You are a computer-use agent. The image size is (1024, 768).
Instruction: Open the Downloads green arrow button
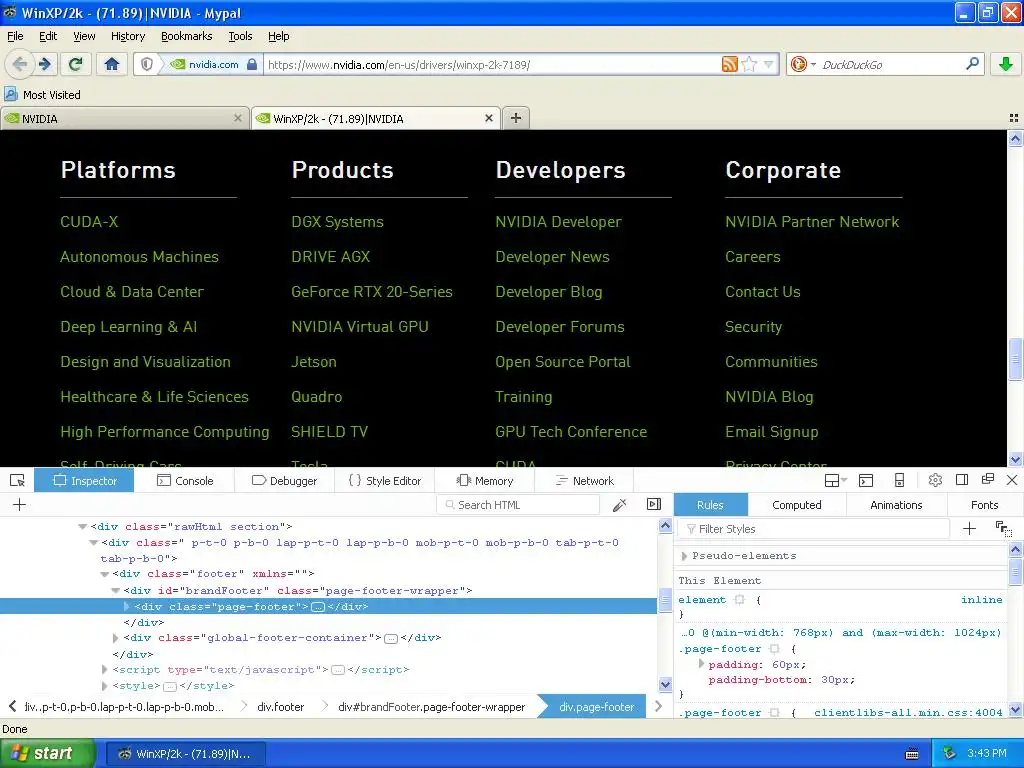point(1006,64)
